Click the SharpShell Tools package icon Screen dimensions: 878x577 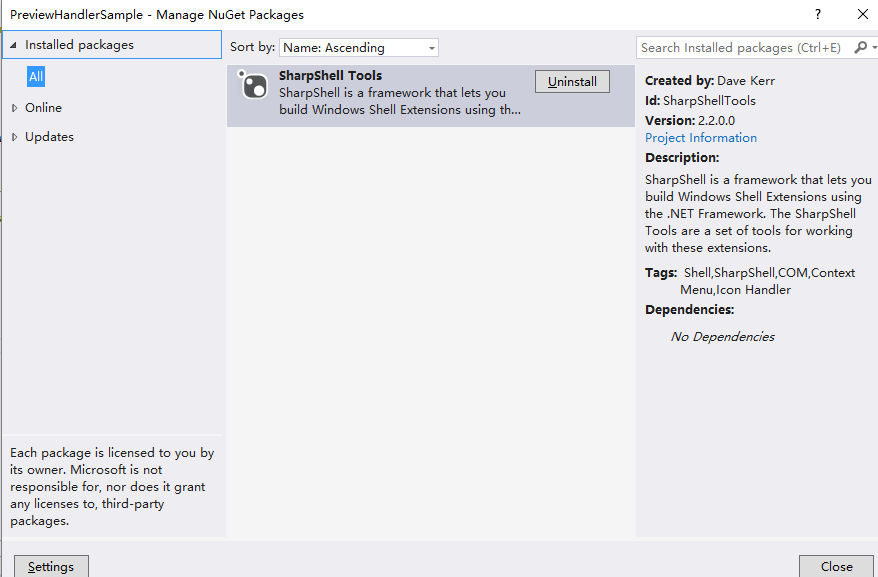click(253, 85)
